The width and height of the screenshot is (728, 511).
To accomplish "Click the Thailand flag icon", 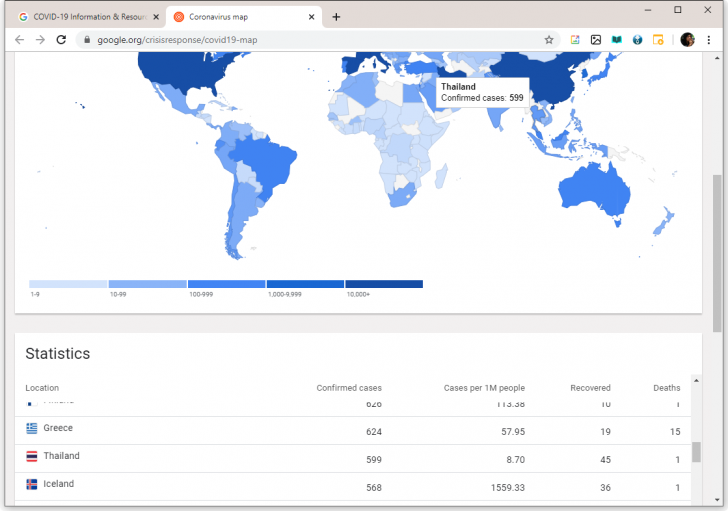I will 32,456.
